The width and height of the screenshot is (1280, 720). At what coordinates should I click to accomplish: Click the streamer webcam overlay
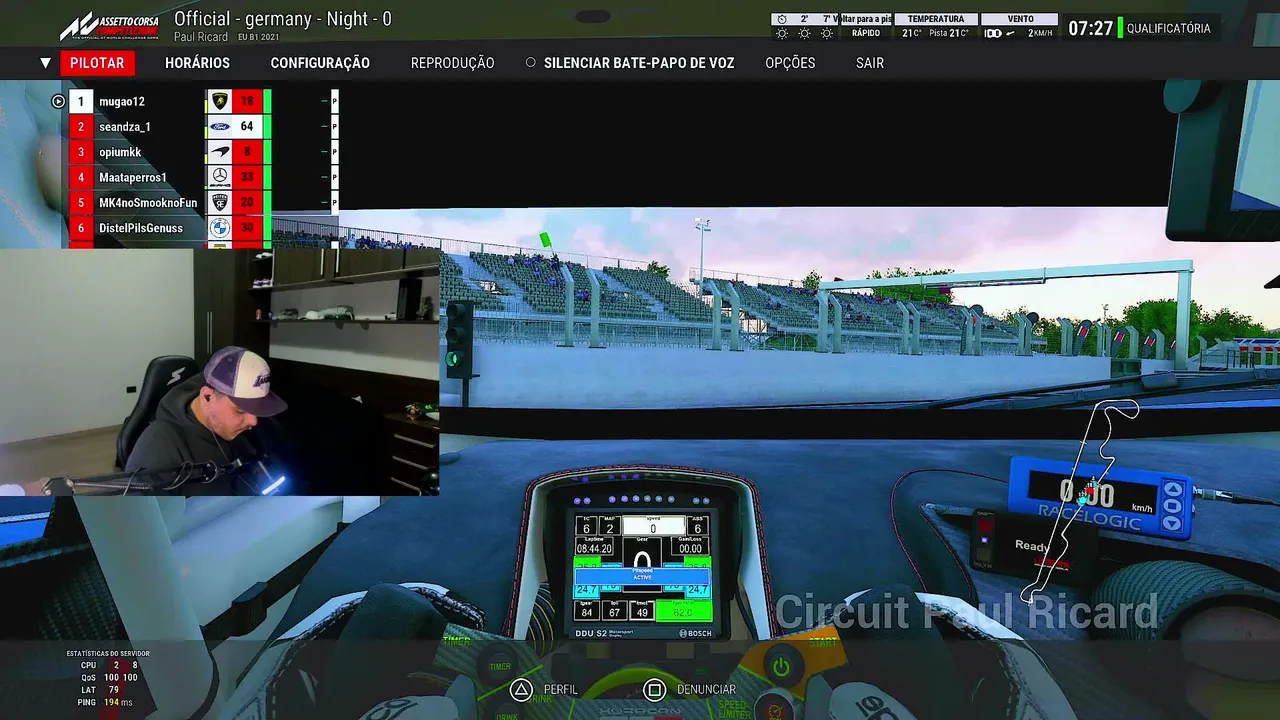[x=219, y=371]
